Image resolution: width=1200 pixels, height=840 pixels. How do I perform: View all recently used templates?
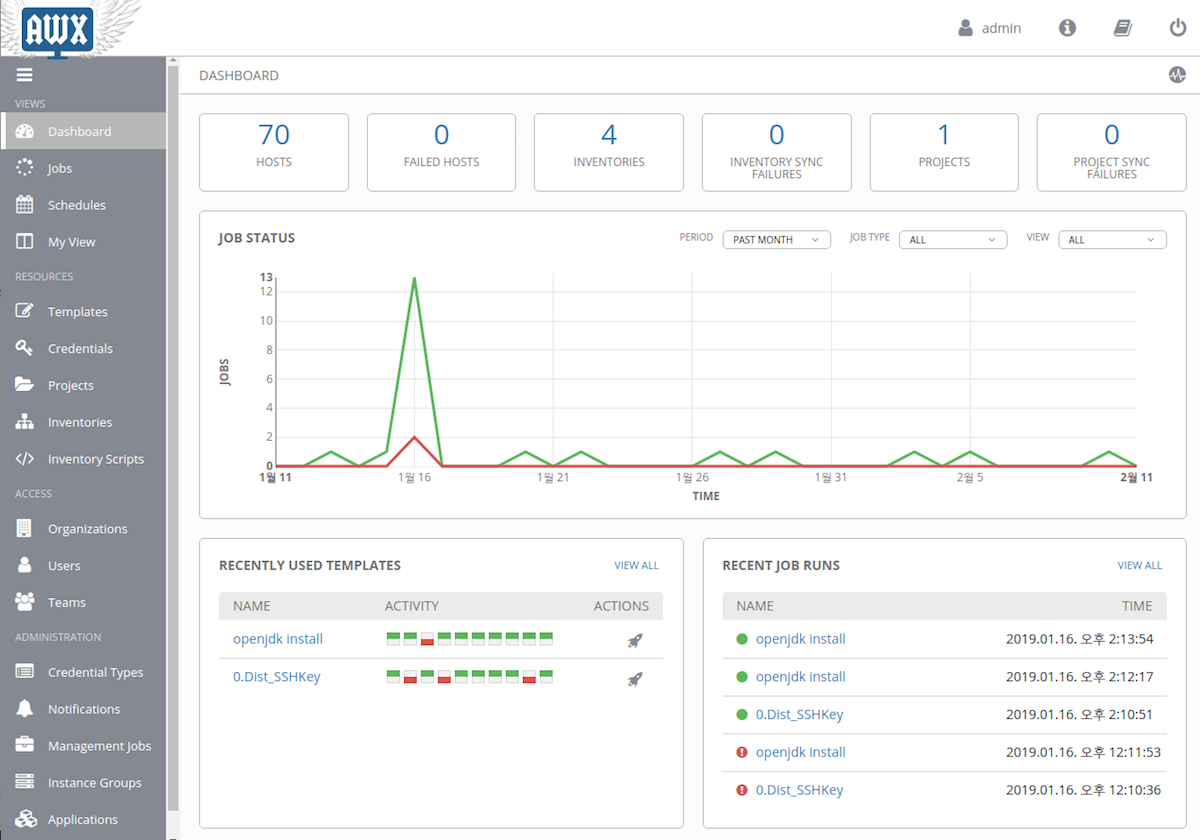(636, 565)
